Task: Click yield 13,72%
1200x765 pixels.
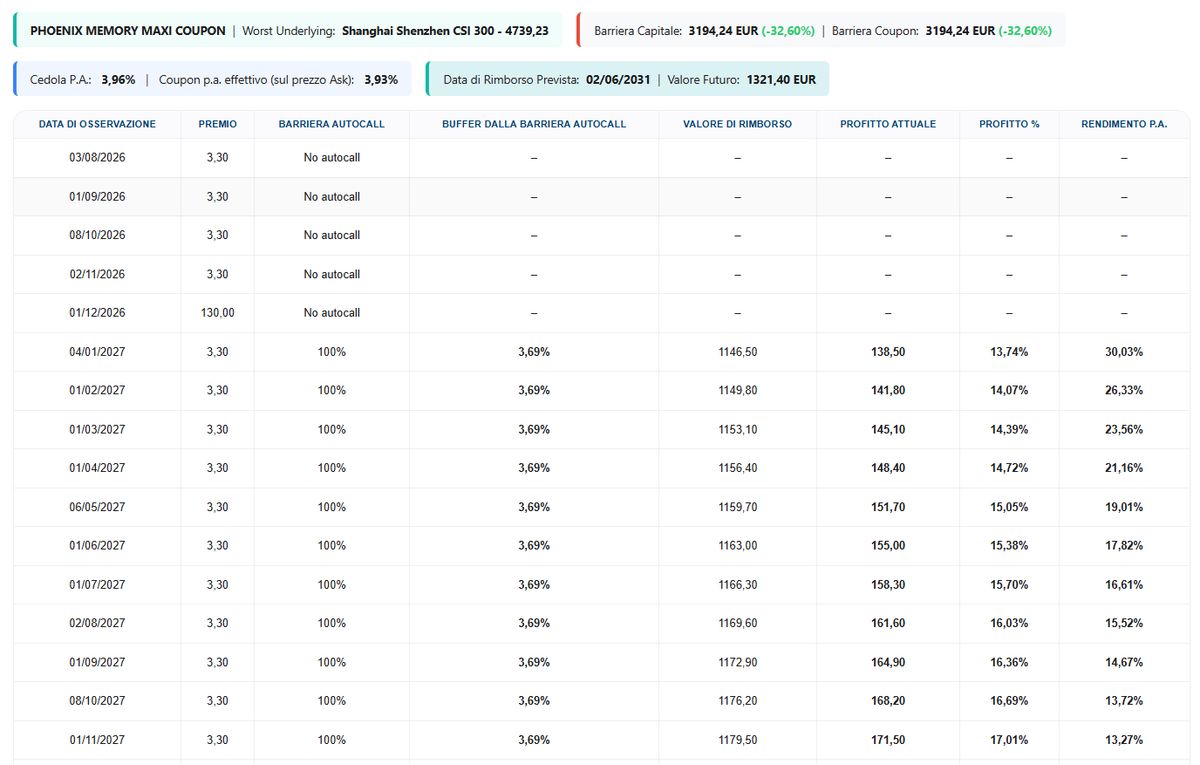Action: point(1124,701)
